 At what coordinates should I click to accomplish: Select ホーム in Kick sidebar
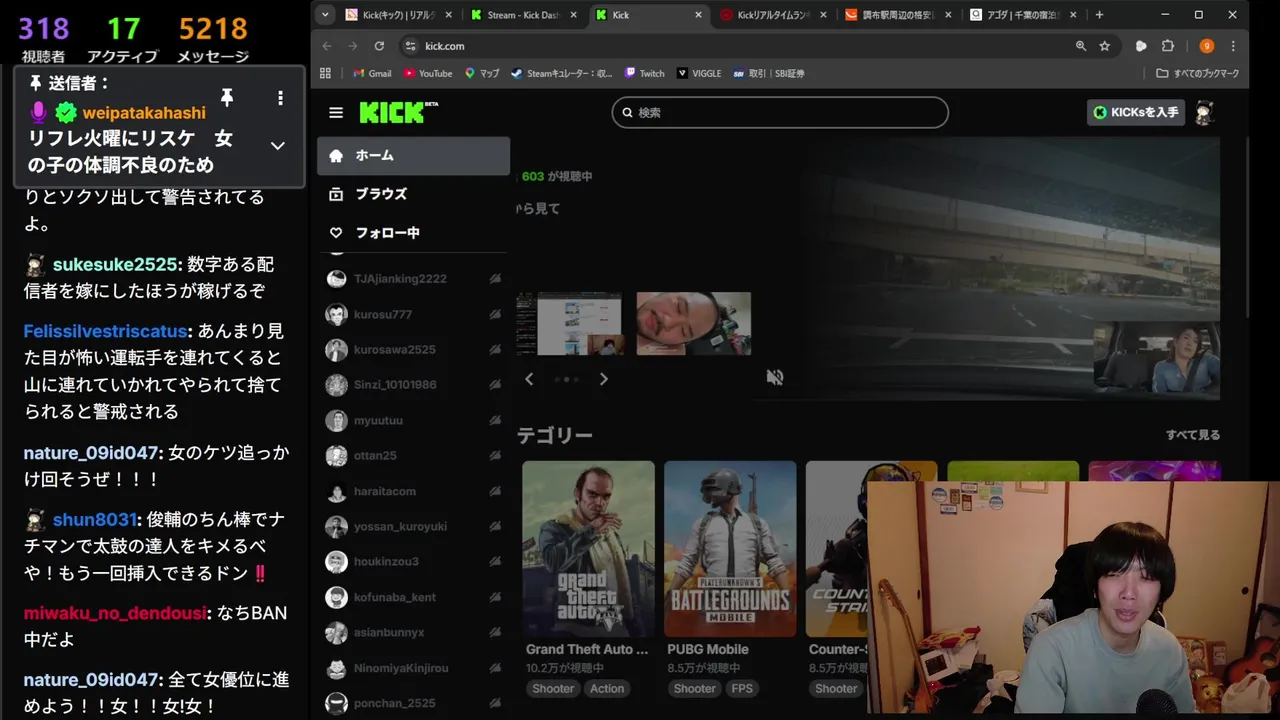(x=413, y=155)
